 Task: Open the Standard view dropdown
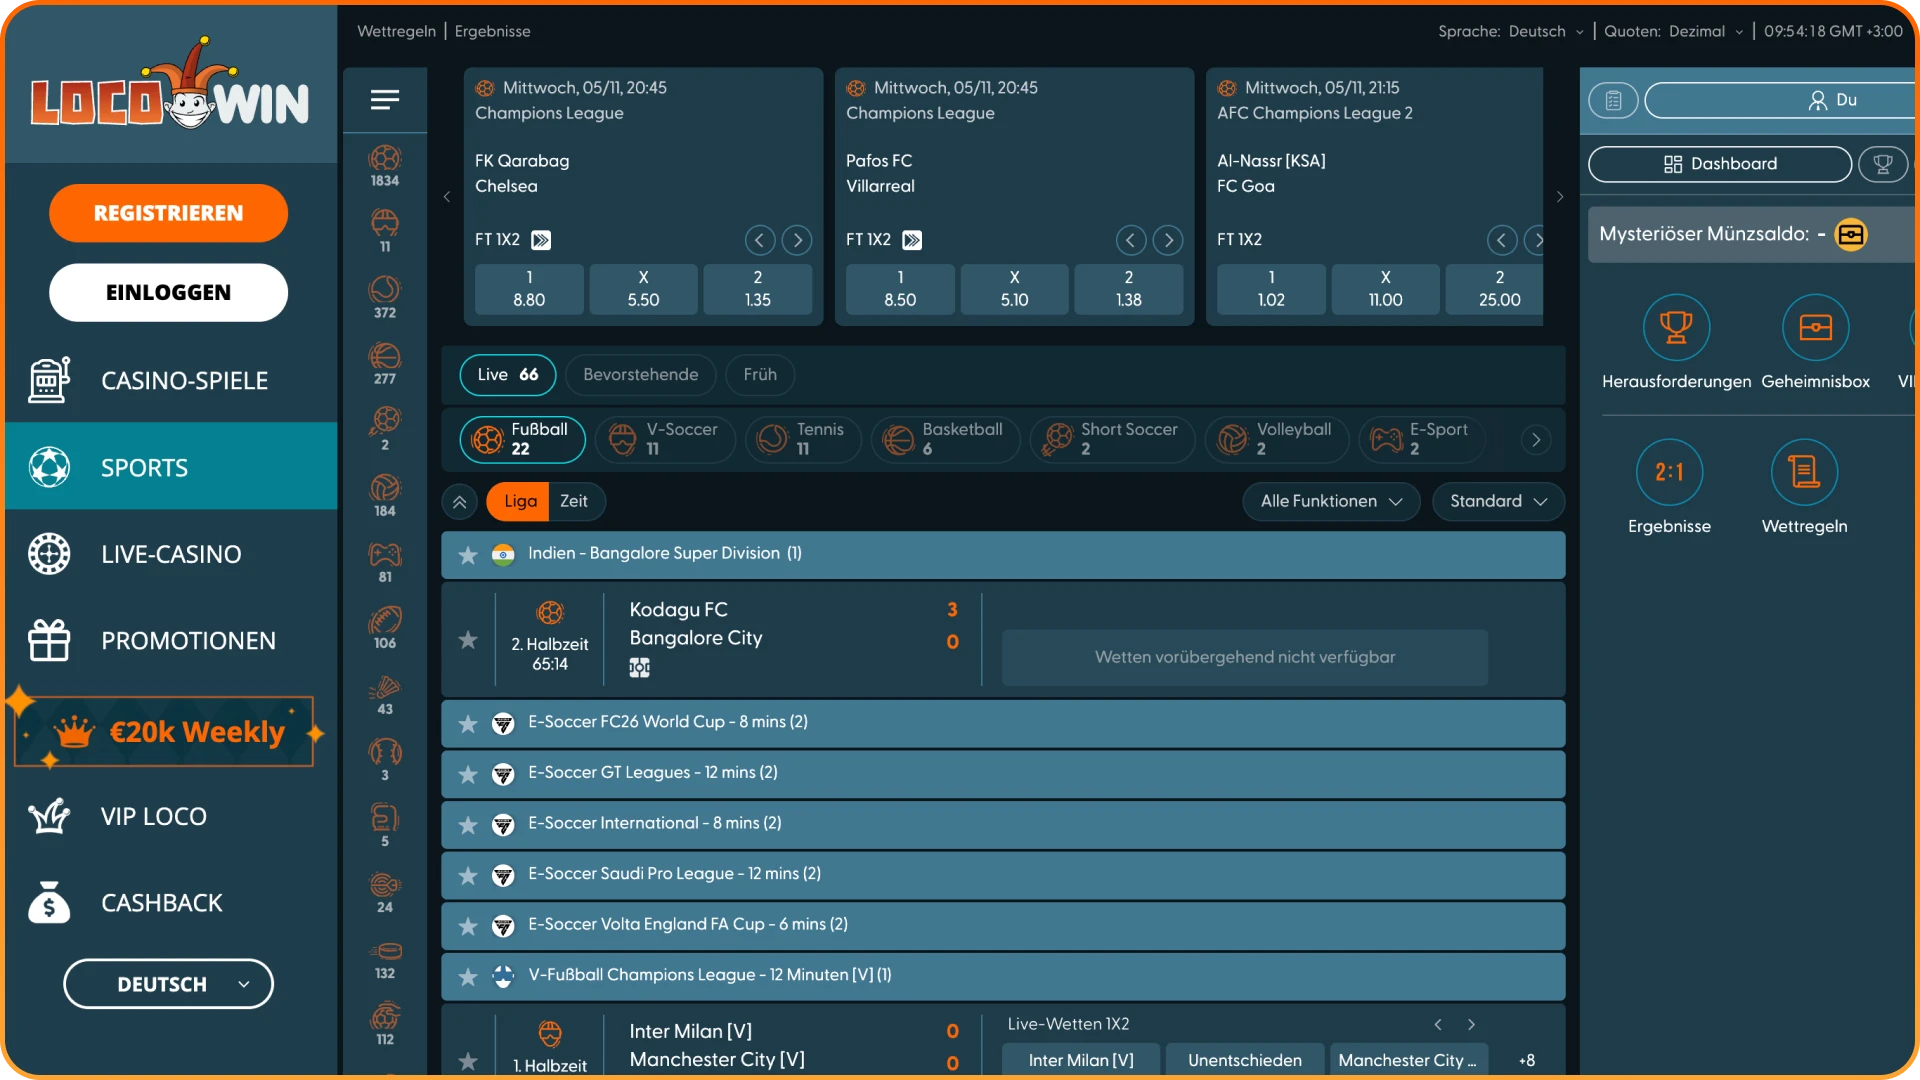(x=1498, y=501)
